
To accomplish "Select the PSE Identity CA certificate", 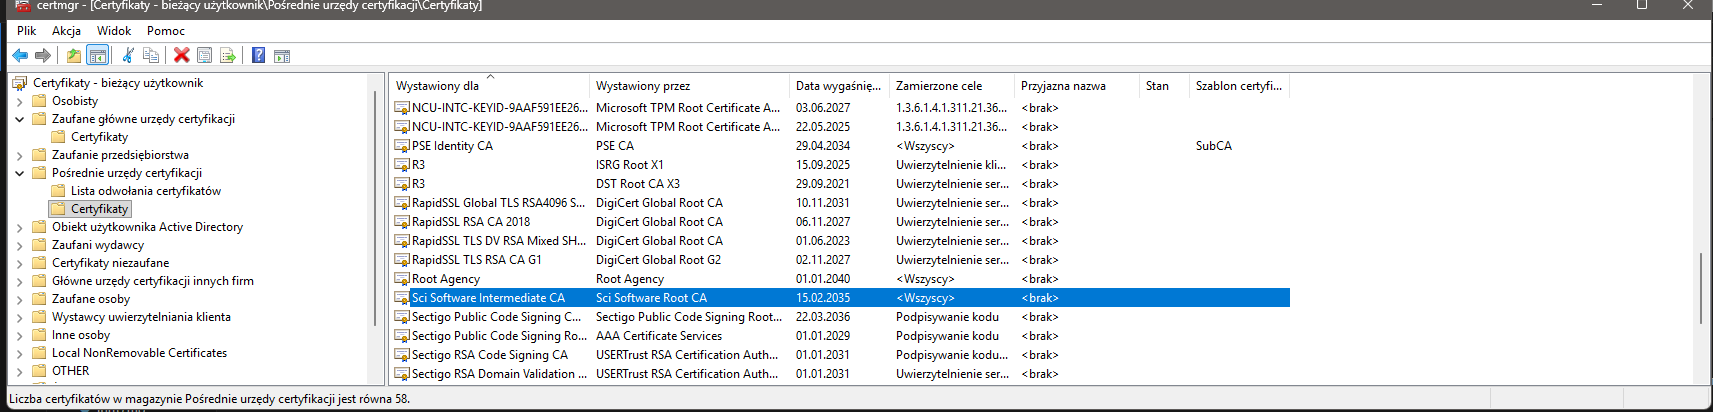I will (452, 146).
